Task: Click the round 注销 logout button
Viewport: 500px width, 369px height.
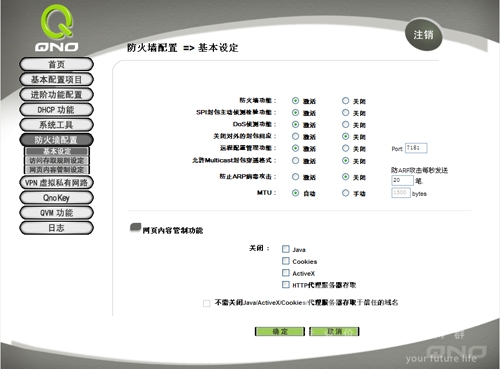Action: (x=423, y=35)
